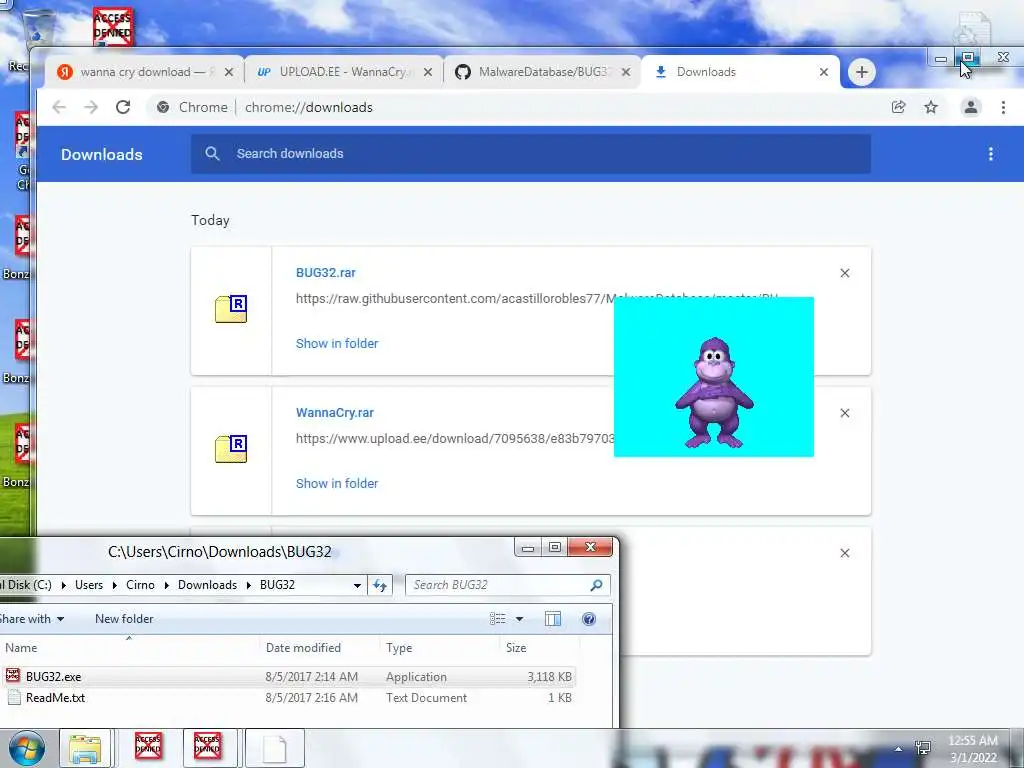This screenshot has height=768, width=1024.
Task: Open Windows Explorer from the taskbar
Action: [x=86, y=748]
